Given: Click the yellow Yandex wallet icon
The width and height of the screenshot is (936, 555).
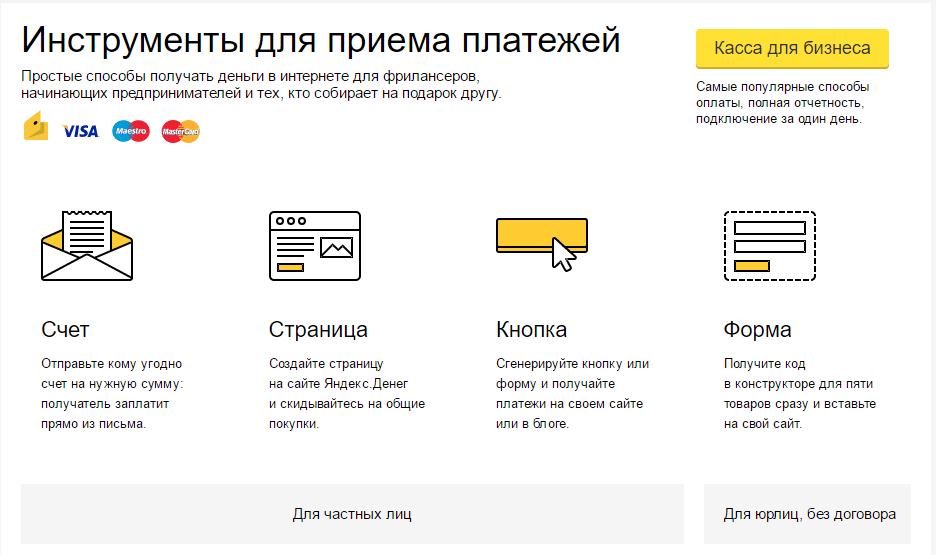Looking at the screenshot, I should [x=36, y=130].
